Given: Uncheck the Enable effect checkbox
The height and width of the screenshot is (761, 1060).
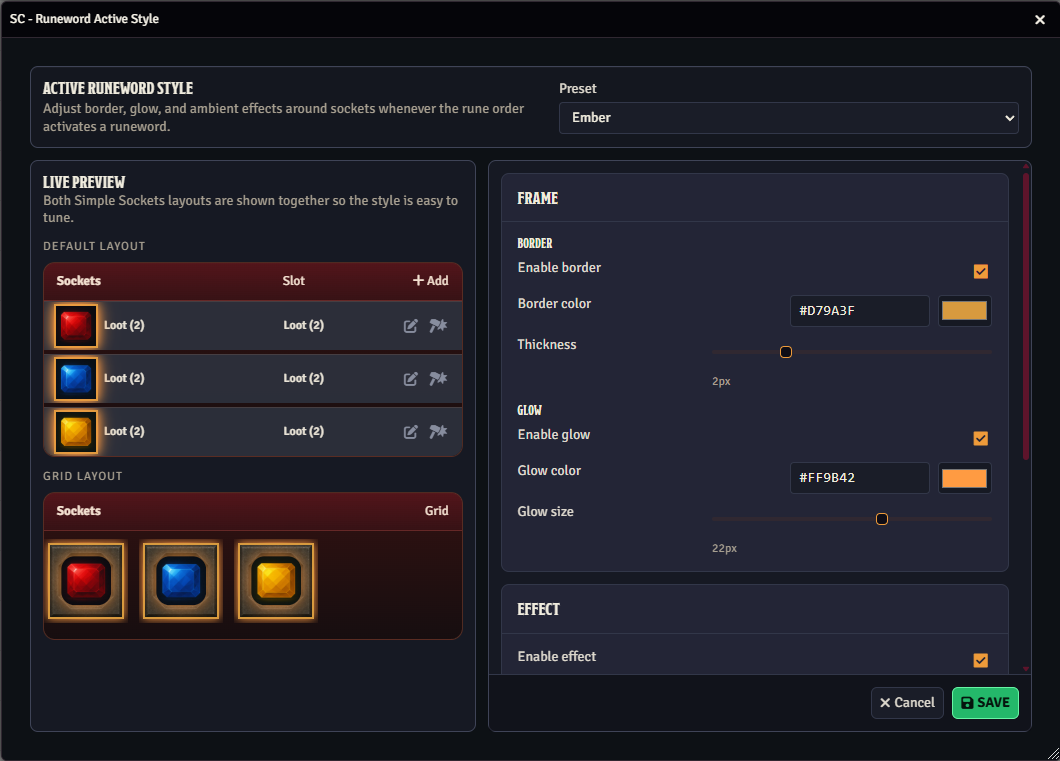Looking at the screenshot, I should [x=980, y=660].
